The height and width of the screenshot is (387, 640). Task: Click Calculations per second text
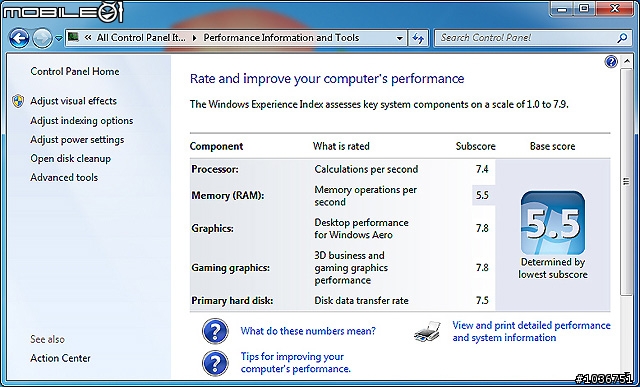pyautogui.click(x=366, y=169)
